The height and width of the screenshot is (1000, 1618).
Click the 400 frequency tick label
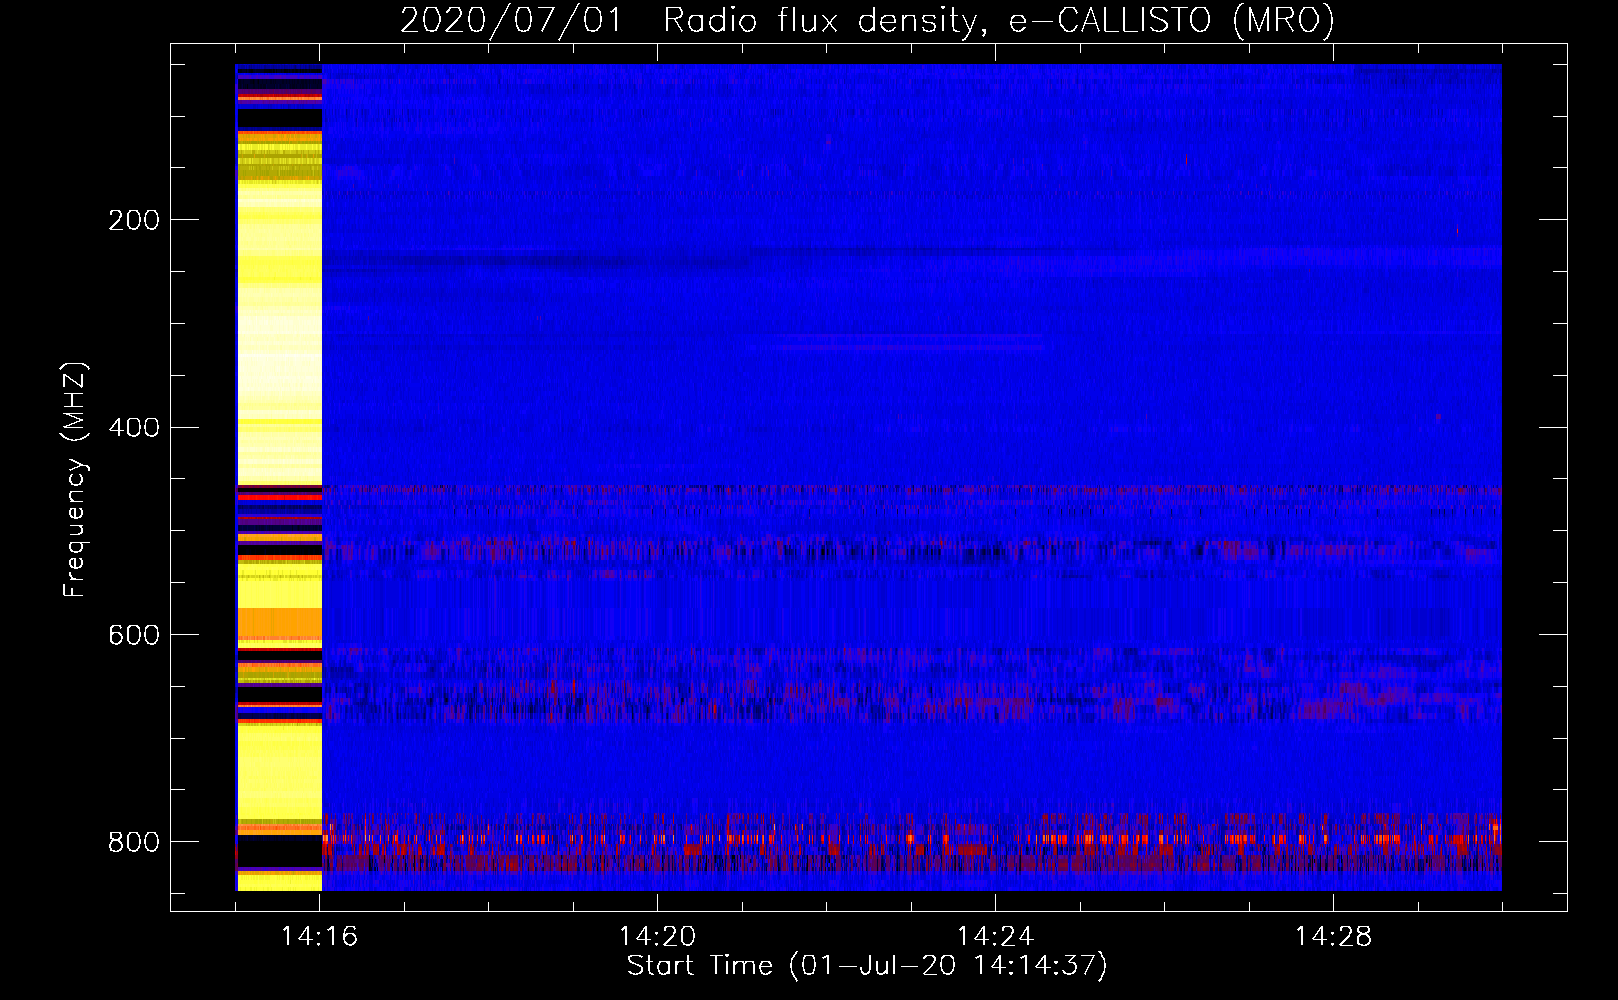point(134,428)
